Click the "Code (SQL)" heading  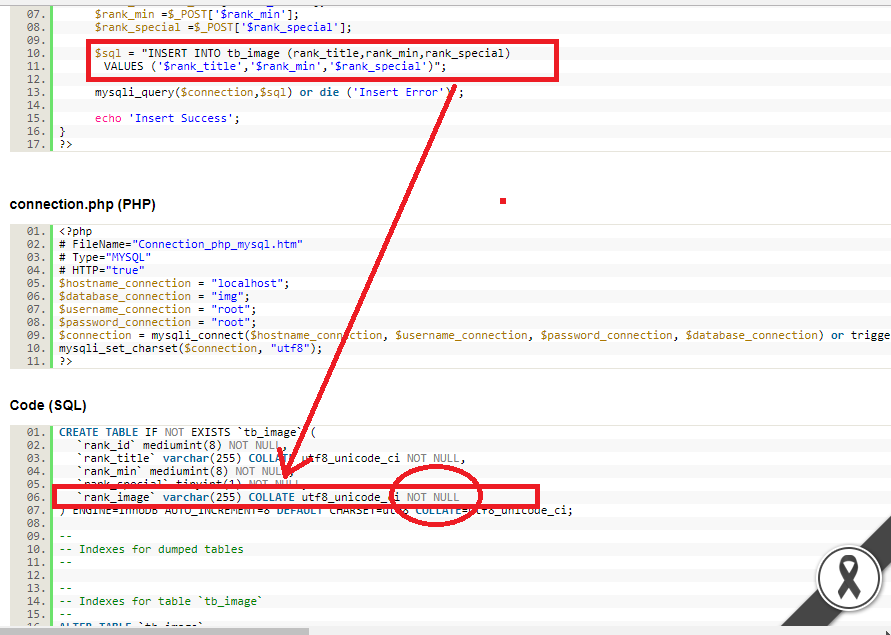tap(48, 405)
